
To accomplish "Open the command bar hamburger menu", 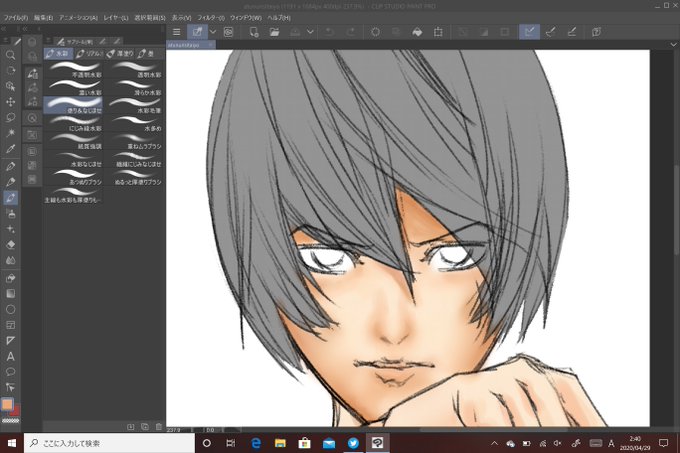I will pyautogui.click(x=177, y=32).
